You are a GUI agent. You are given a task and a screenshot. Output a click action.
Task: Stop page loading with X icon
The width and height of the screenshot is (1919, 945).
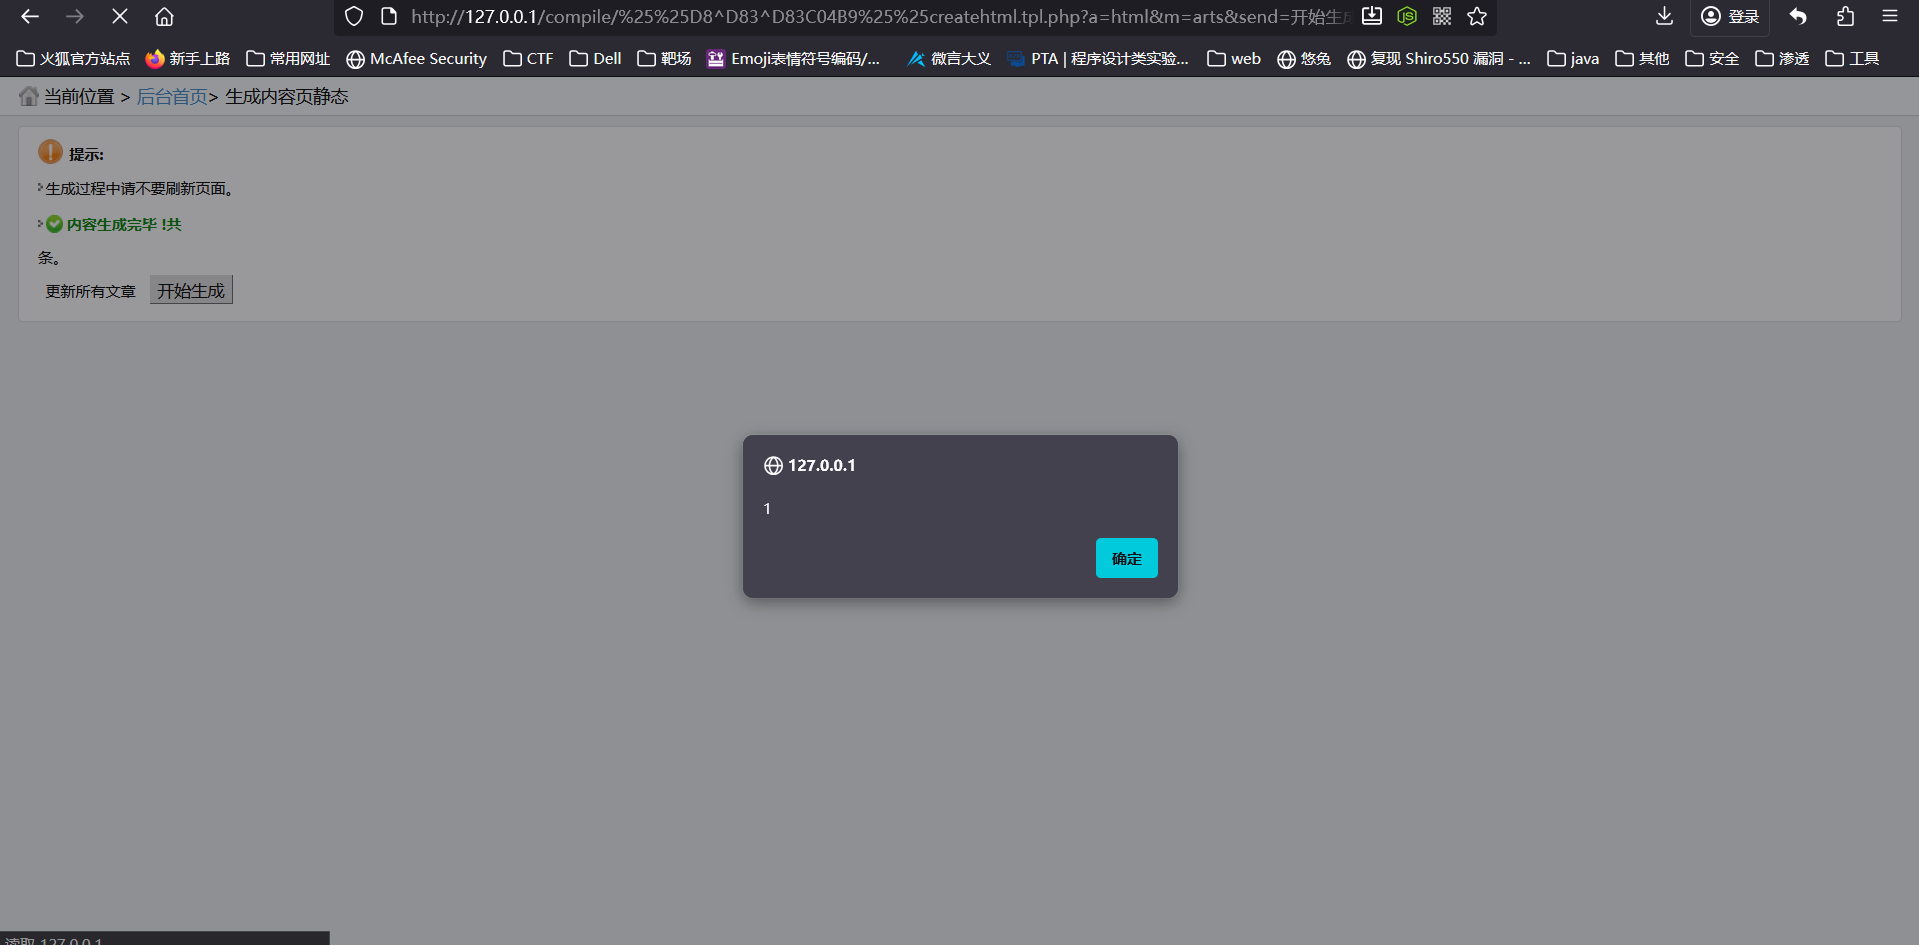click(119, 17)
